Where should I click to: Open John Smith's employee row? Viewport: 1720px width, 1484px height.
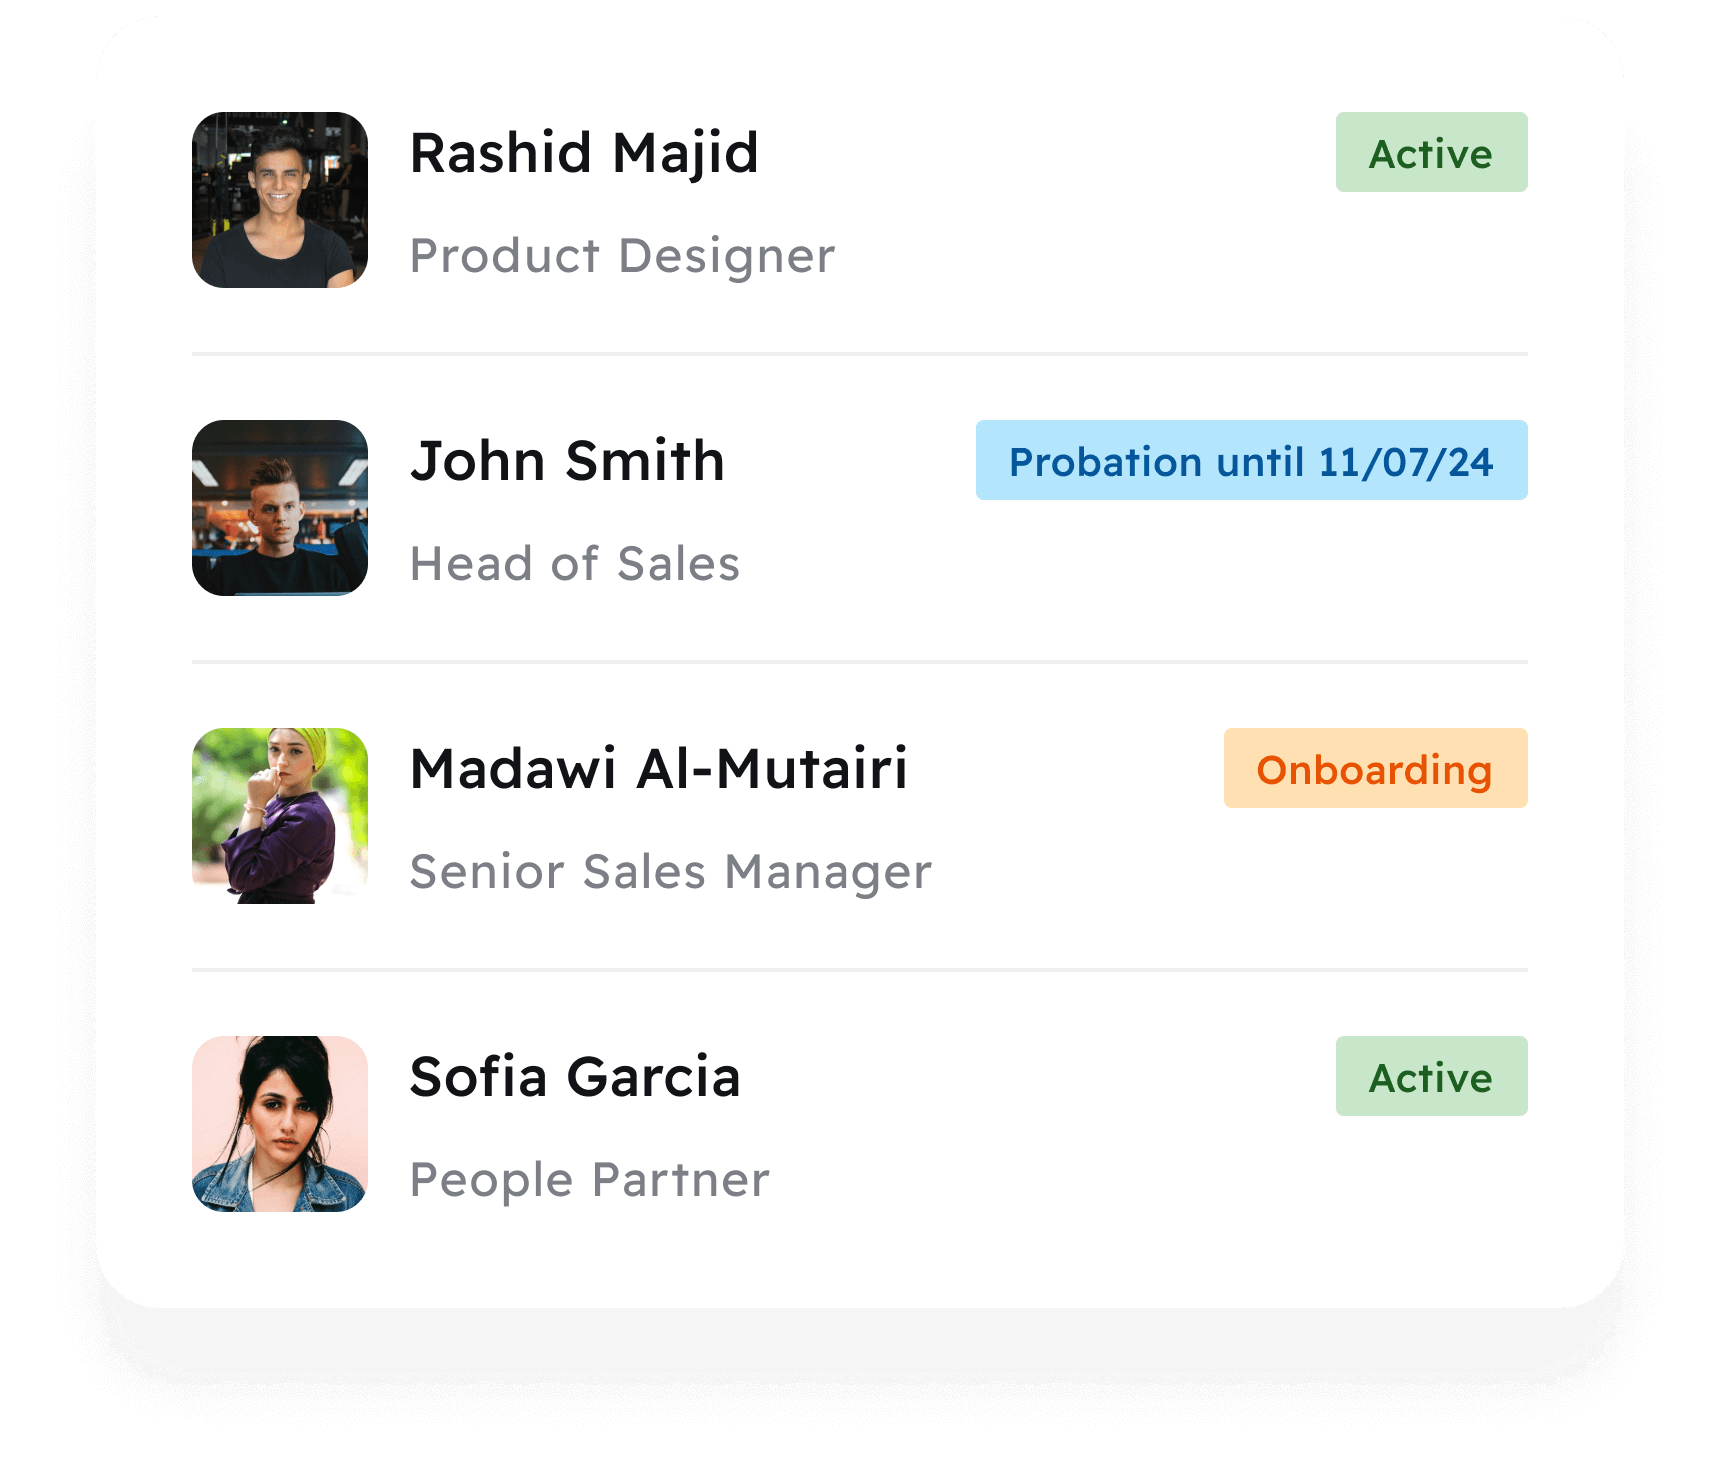[860, 508]
